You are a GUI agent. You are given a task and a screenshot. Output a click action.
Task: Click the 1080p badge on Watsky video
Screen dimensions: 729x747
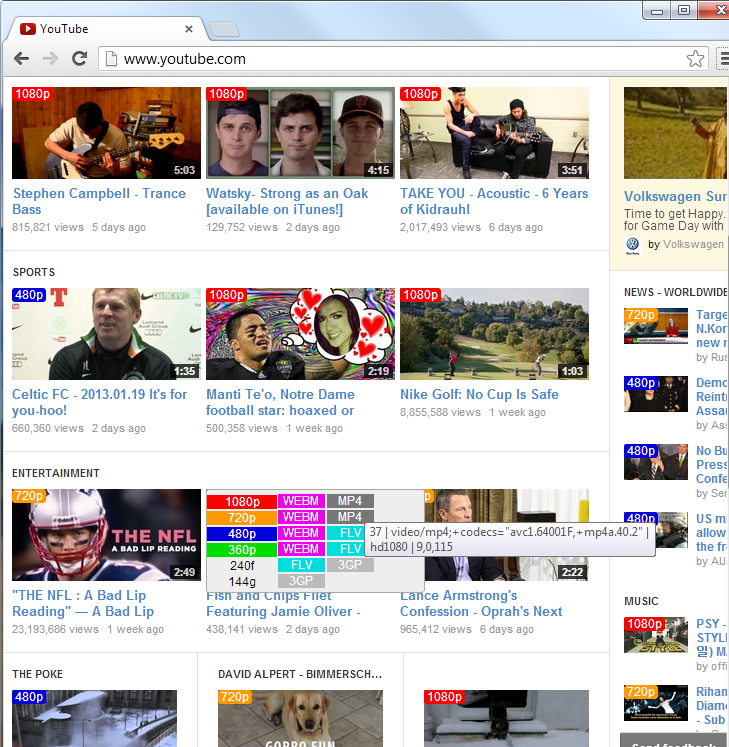(226, 94)
